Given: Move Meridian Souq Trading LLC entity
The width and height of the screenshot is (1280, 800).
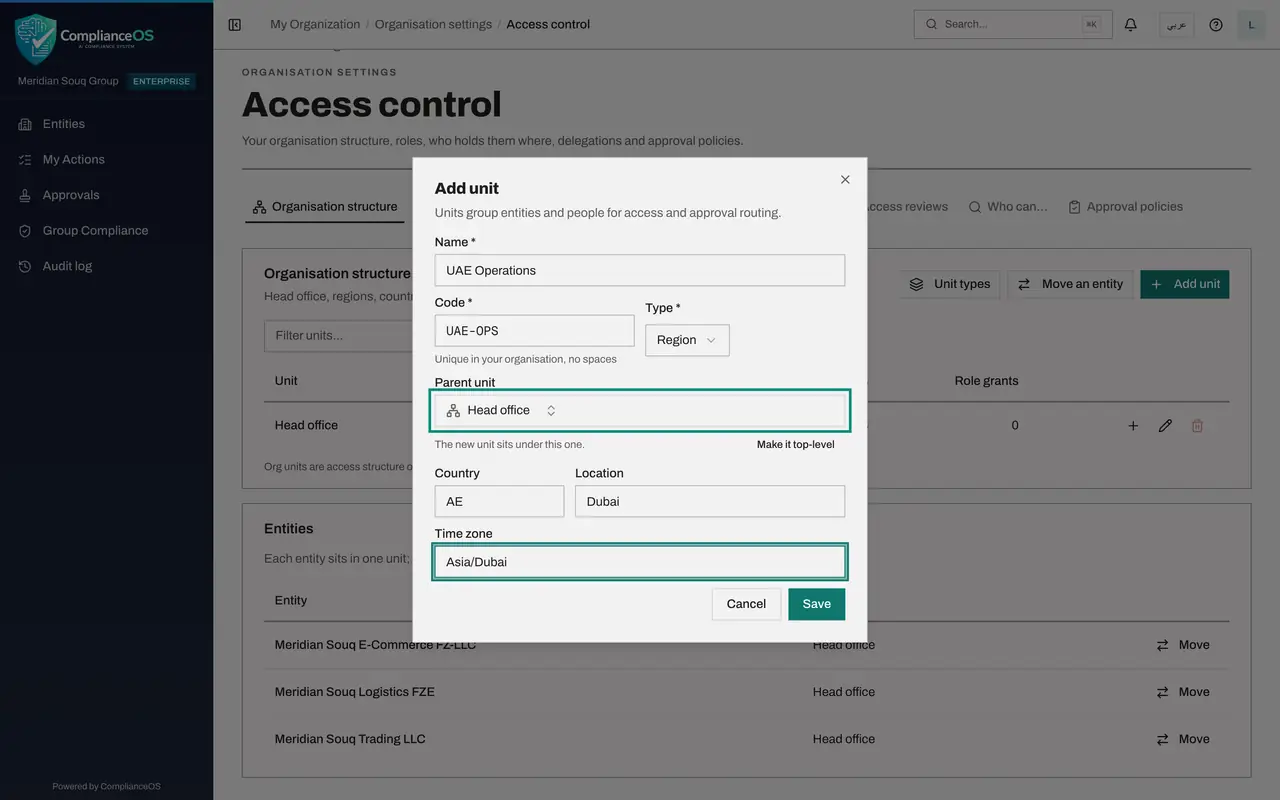Looking at the screenshot, I should pos(1183,739).
